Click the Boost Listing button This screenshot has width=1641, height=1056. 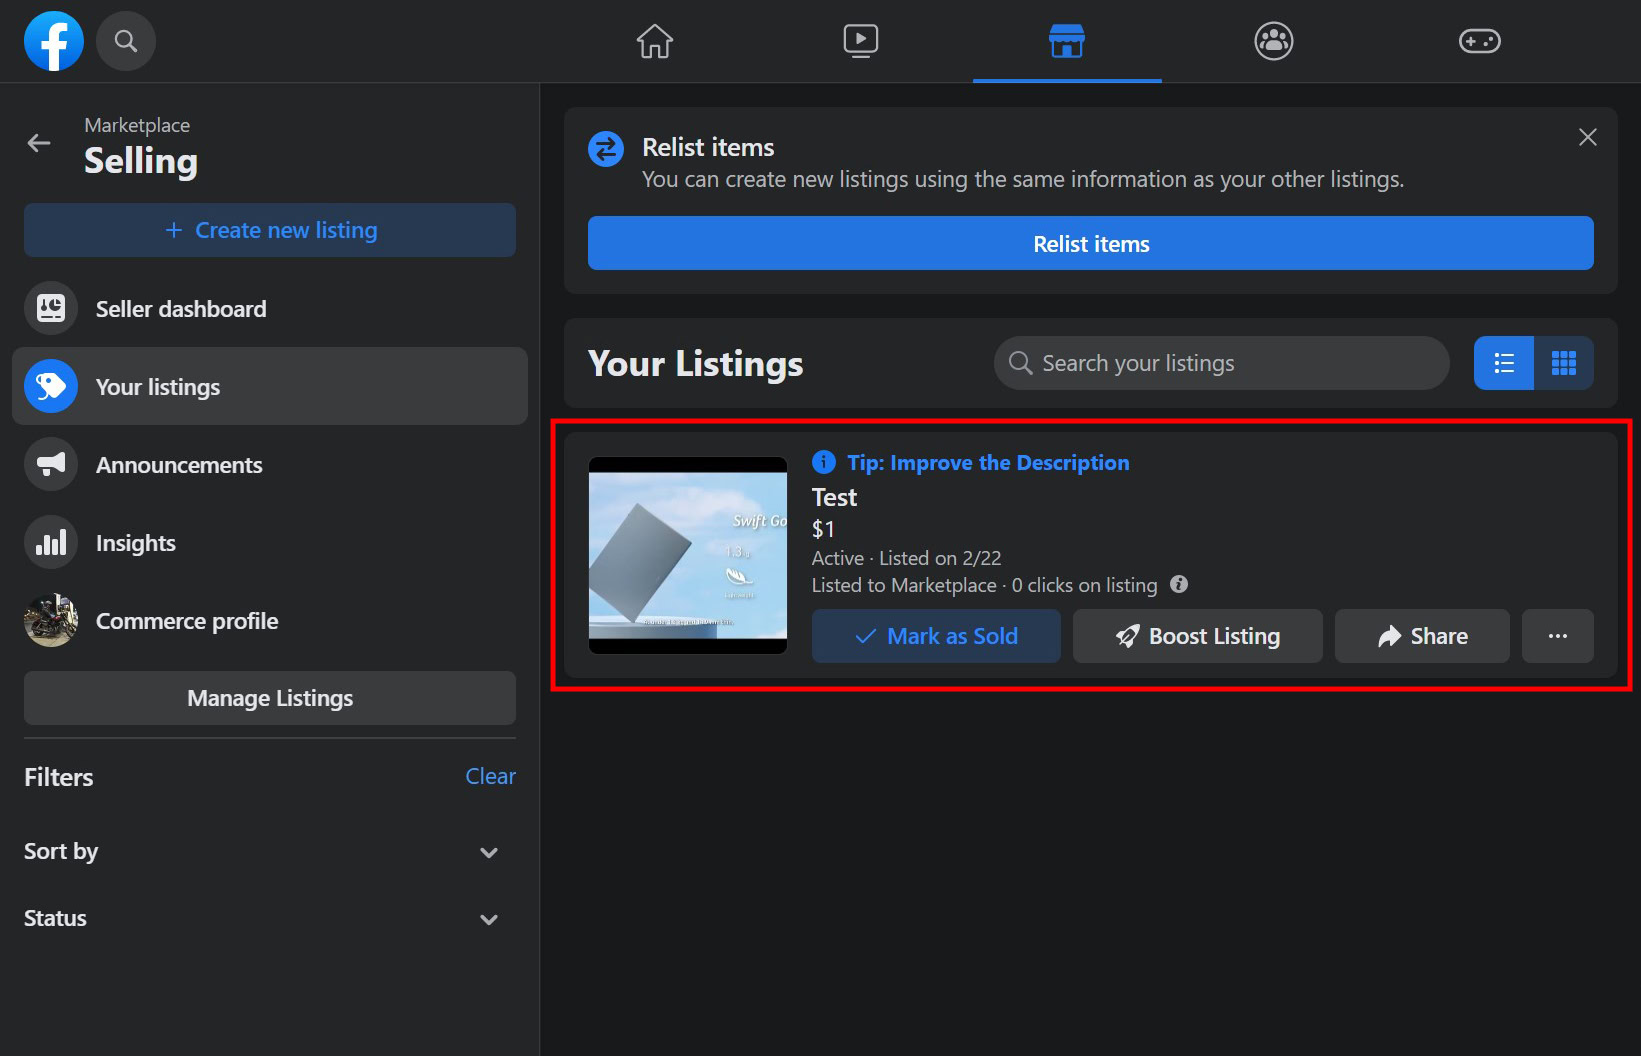tap(1197, 636)
